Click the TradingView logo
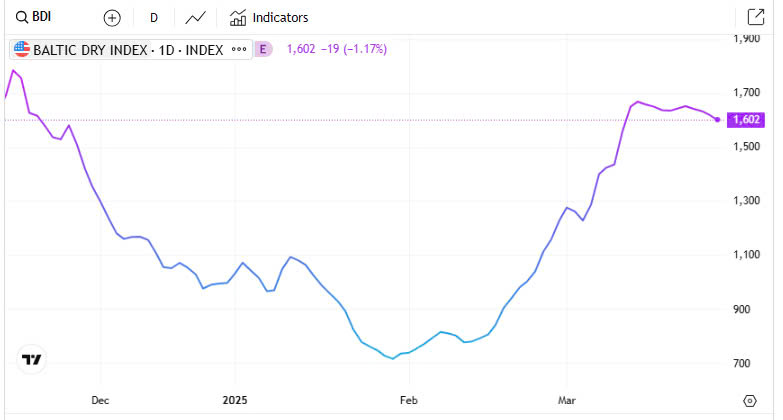Screen dimensions: 783x420 (x=31, y=359)
